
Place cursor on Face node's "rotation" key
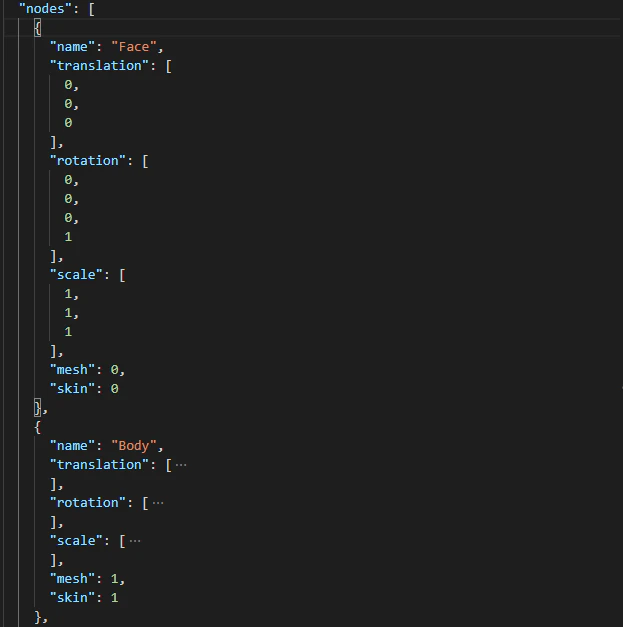88,160
